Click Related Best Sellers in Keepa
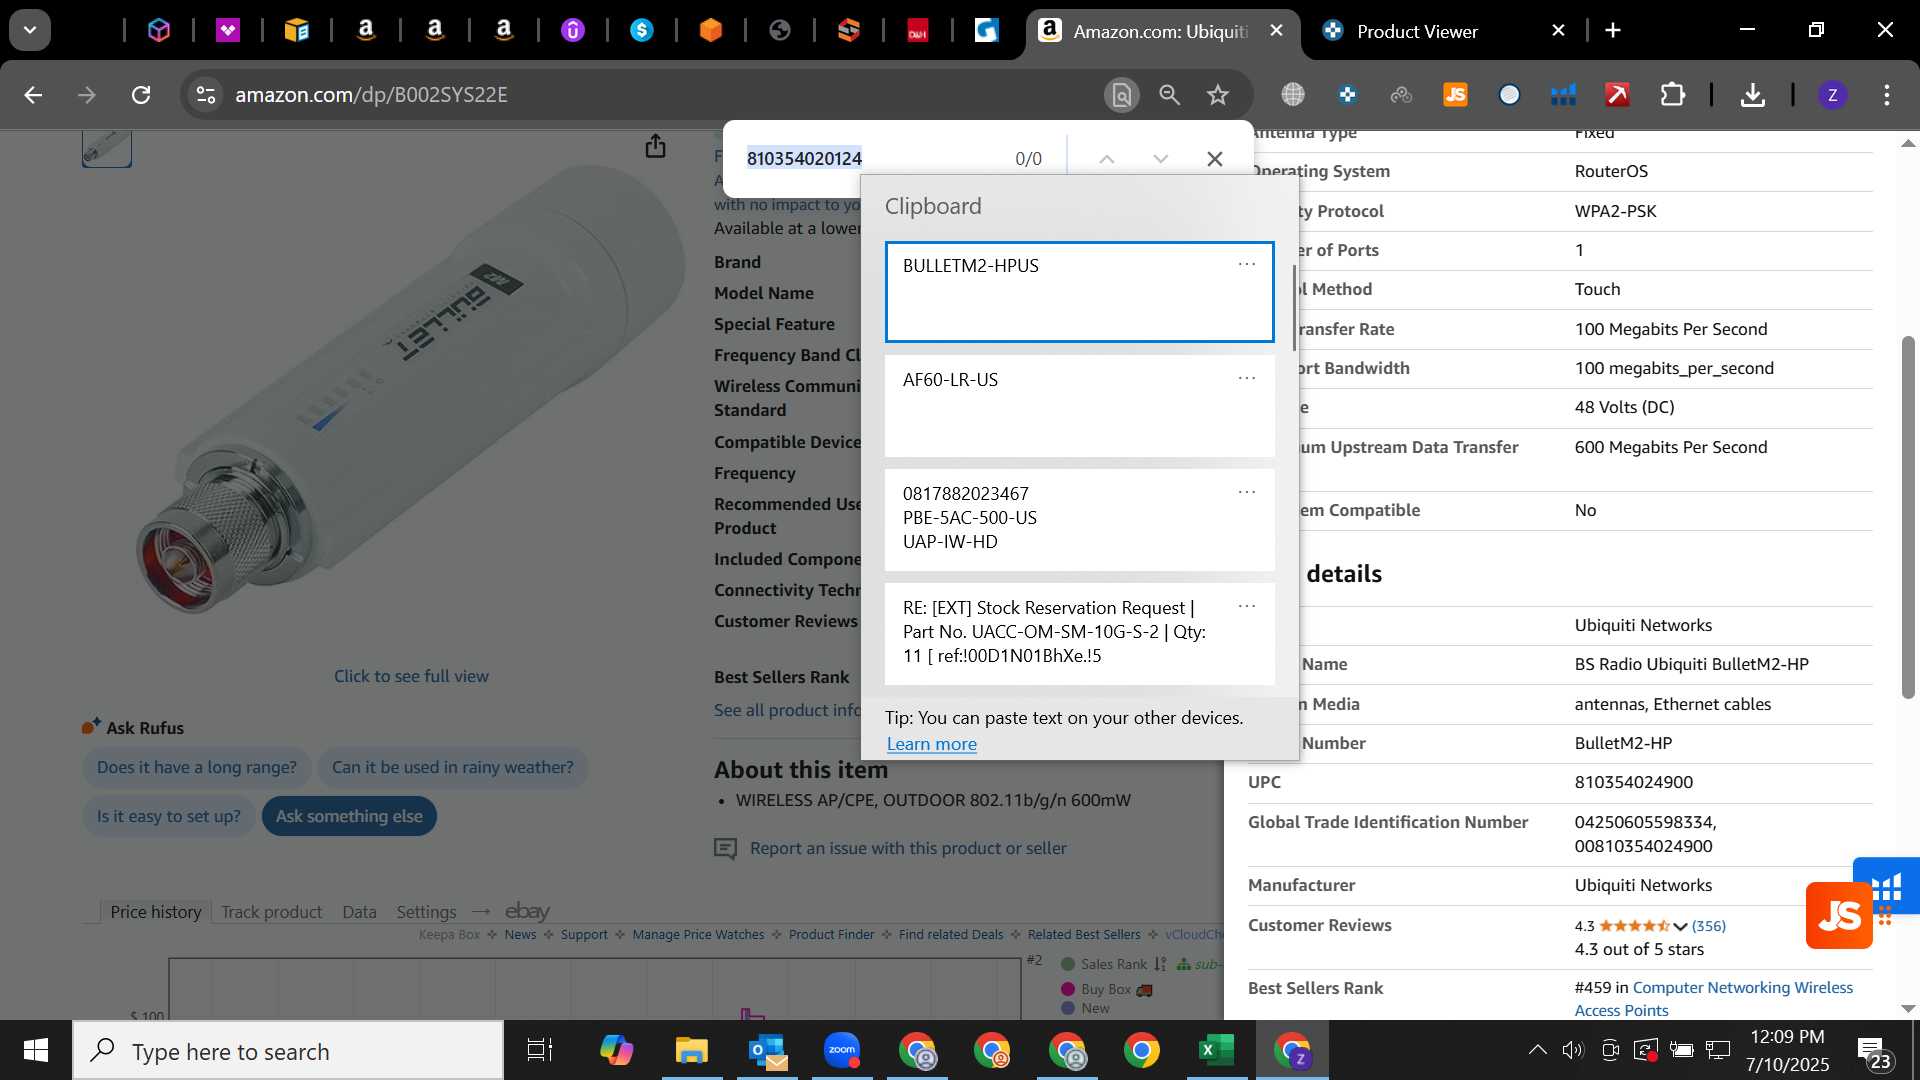 [1084, 935]
